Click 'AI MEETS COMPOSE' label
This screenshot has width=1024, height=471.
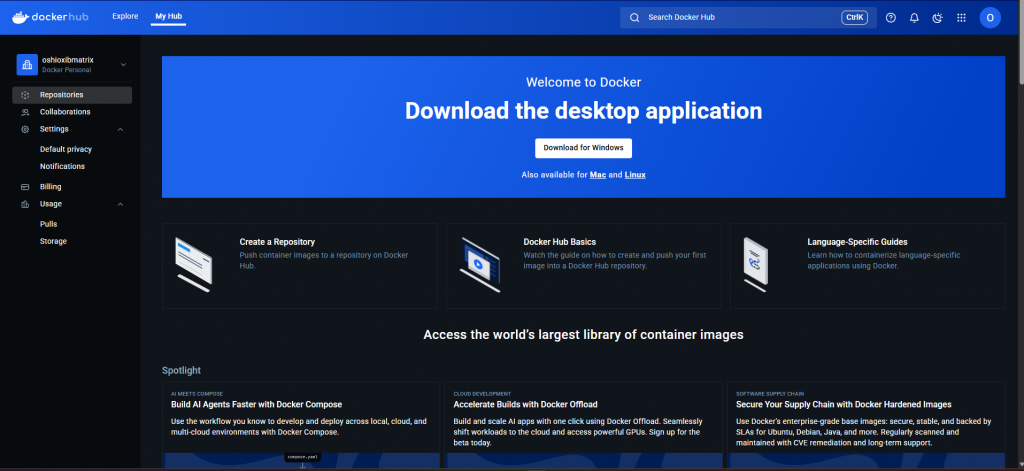197,394
